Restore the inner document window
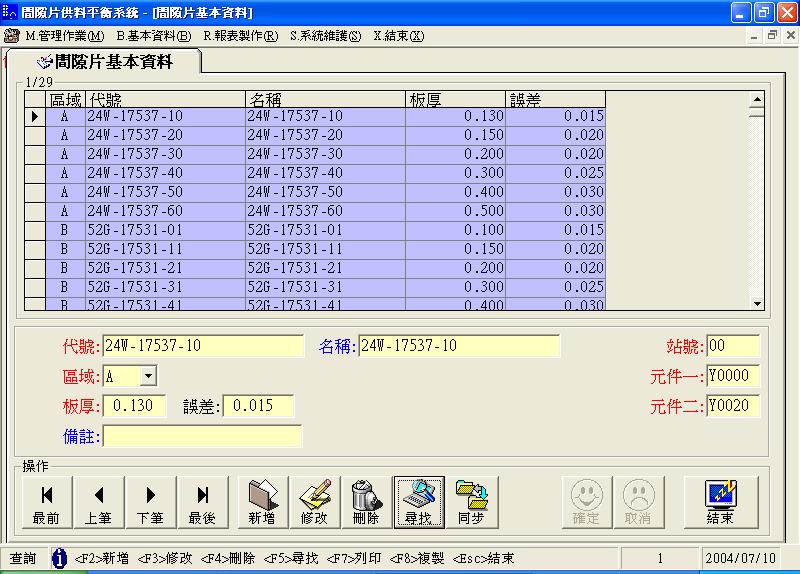The height and width of the screenshot is (574, 800). [772, 35]
